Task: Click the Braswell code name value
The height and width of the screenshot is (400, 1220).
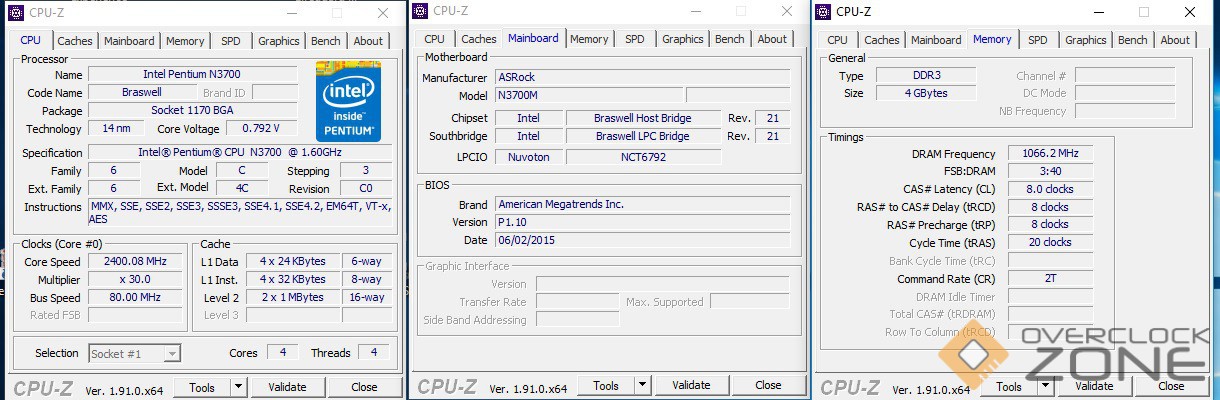Action: point(138,92)
